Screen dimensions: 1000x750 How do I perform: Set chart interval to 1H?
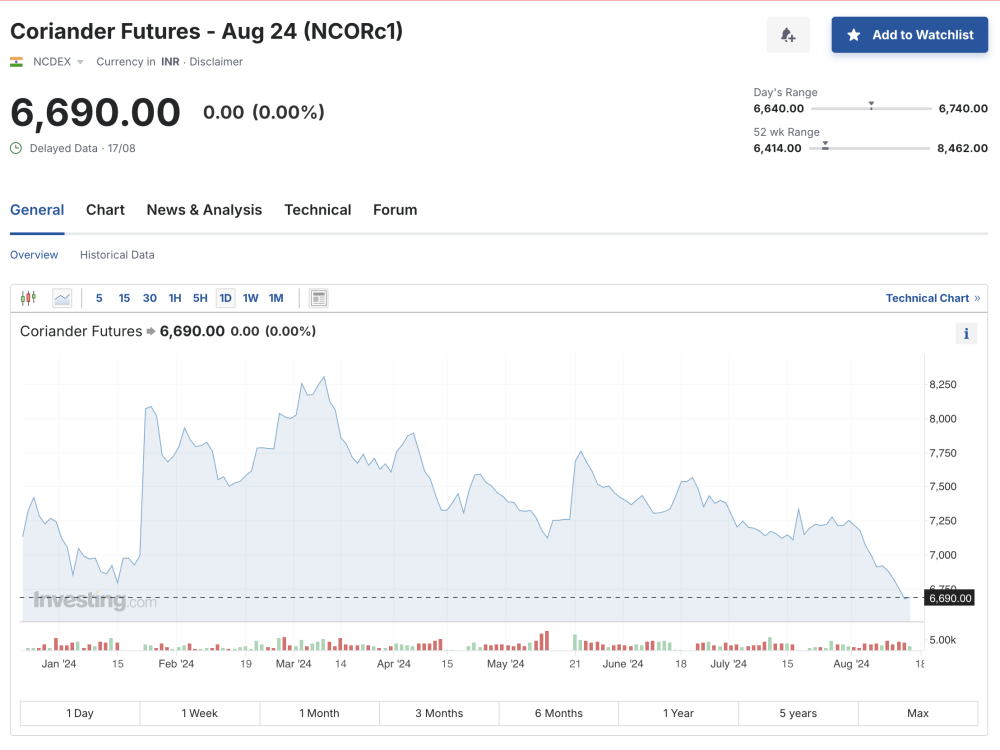tap(175, 298)
